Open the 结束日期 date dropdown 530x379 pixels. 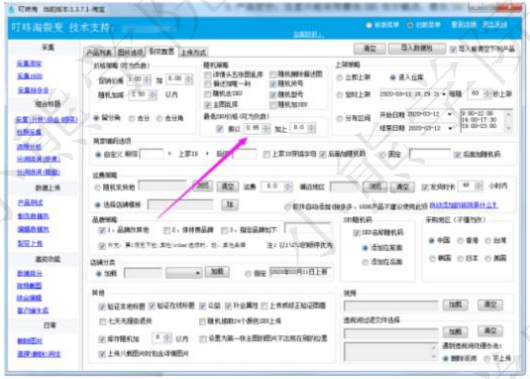pos(450,128)
